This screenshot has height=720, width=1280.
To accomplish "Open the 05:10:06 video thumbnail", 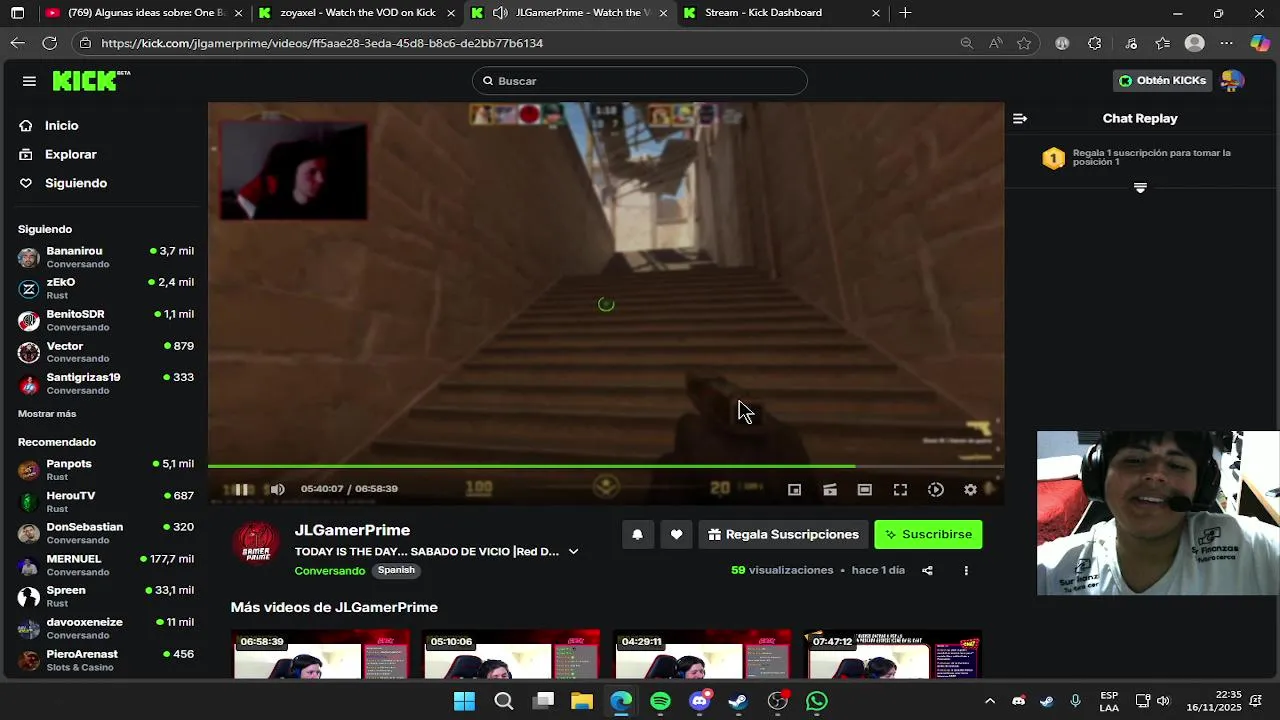I will click(x=511, y=654).
